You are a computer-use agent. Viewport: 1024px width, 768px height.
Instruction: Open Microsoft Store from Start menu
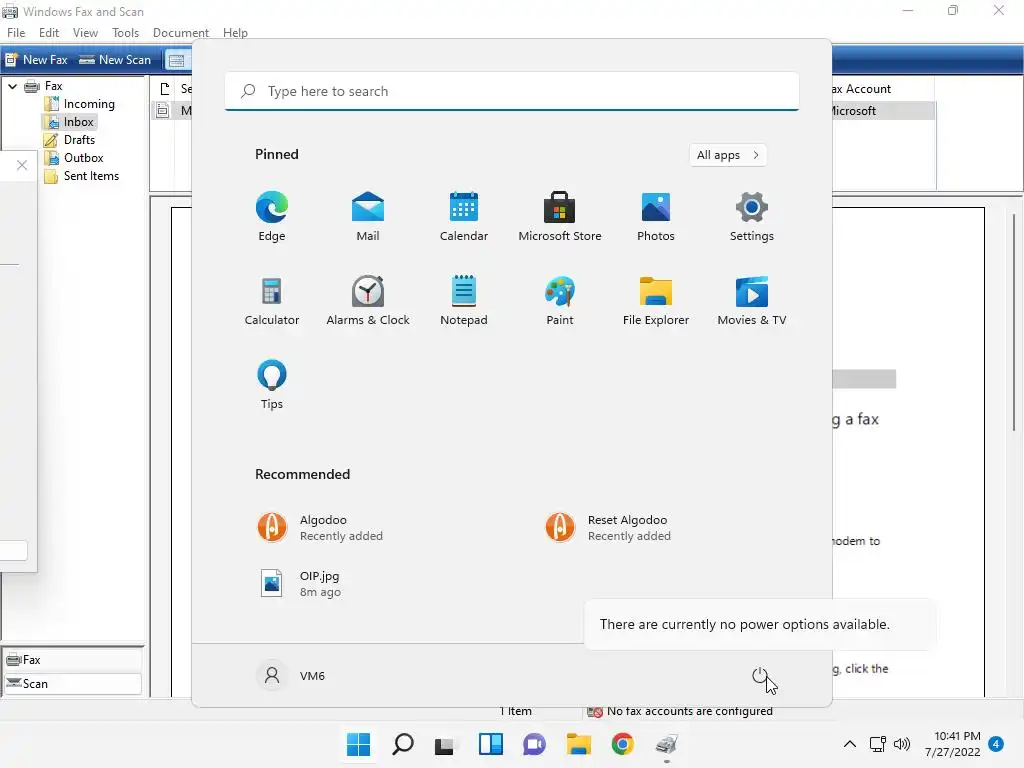[x=560, y=216]
